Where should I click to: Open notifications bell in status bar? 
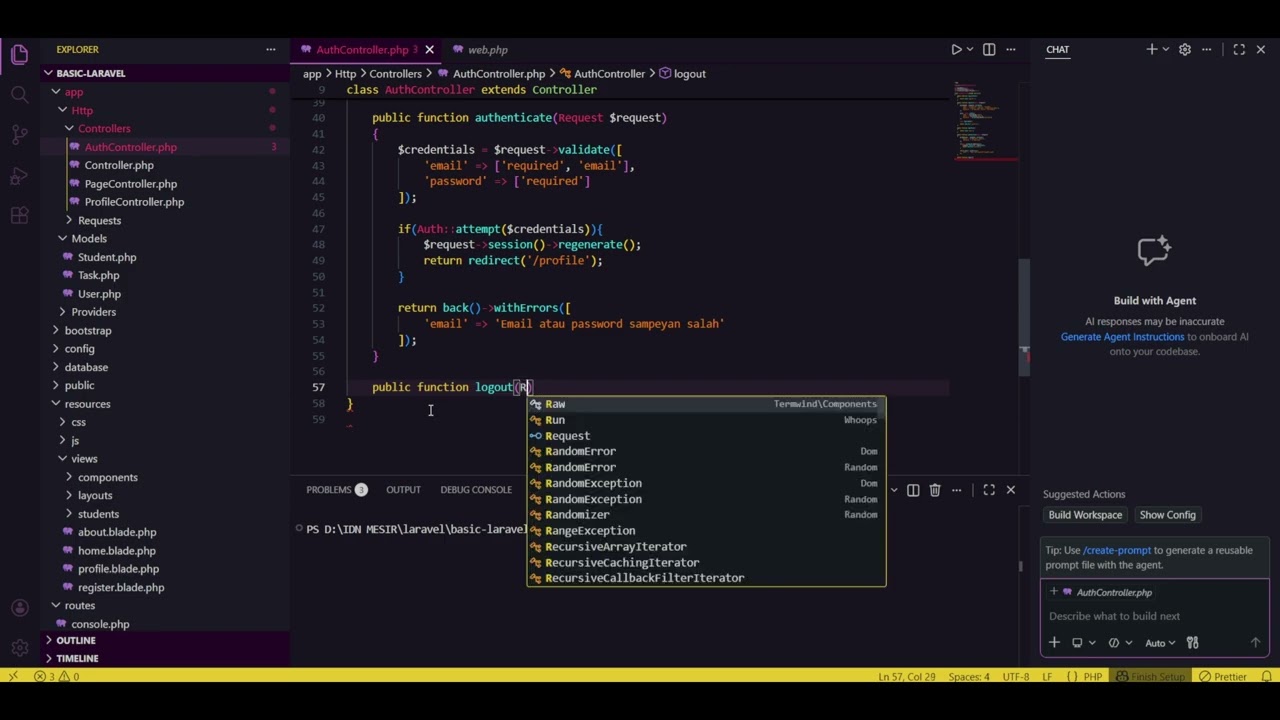pos(1266,677)
